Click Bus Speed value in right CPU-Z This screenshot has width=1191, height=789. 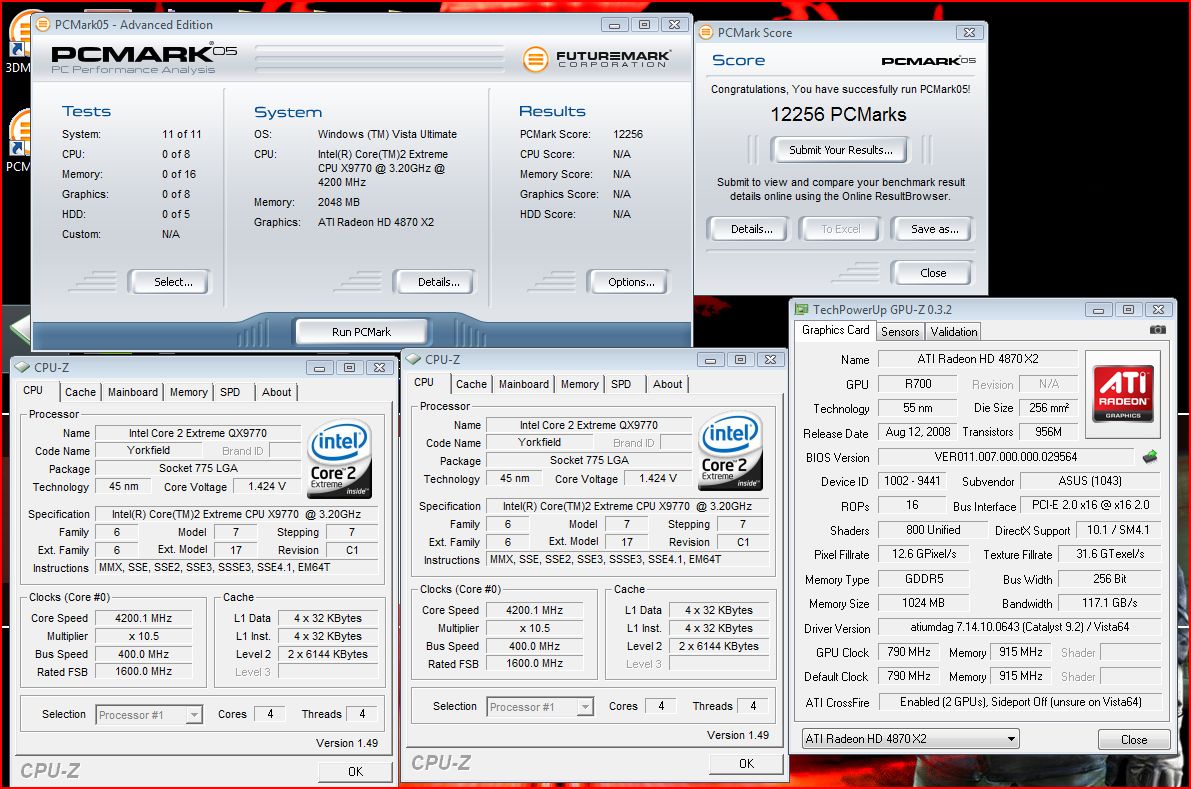coord(535,646)
